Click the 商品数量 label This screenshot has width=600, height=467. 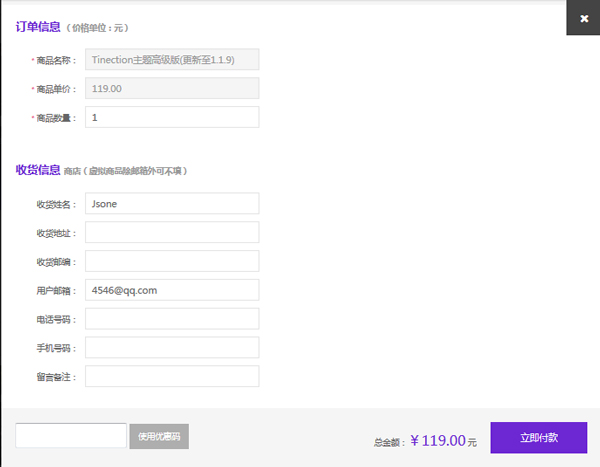tap(56, 118)
